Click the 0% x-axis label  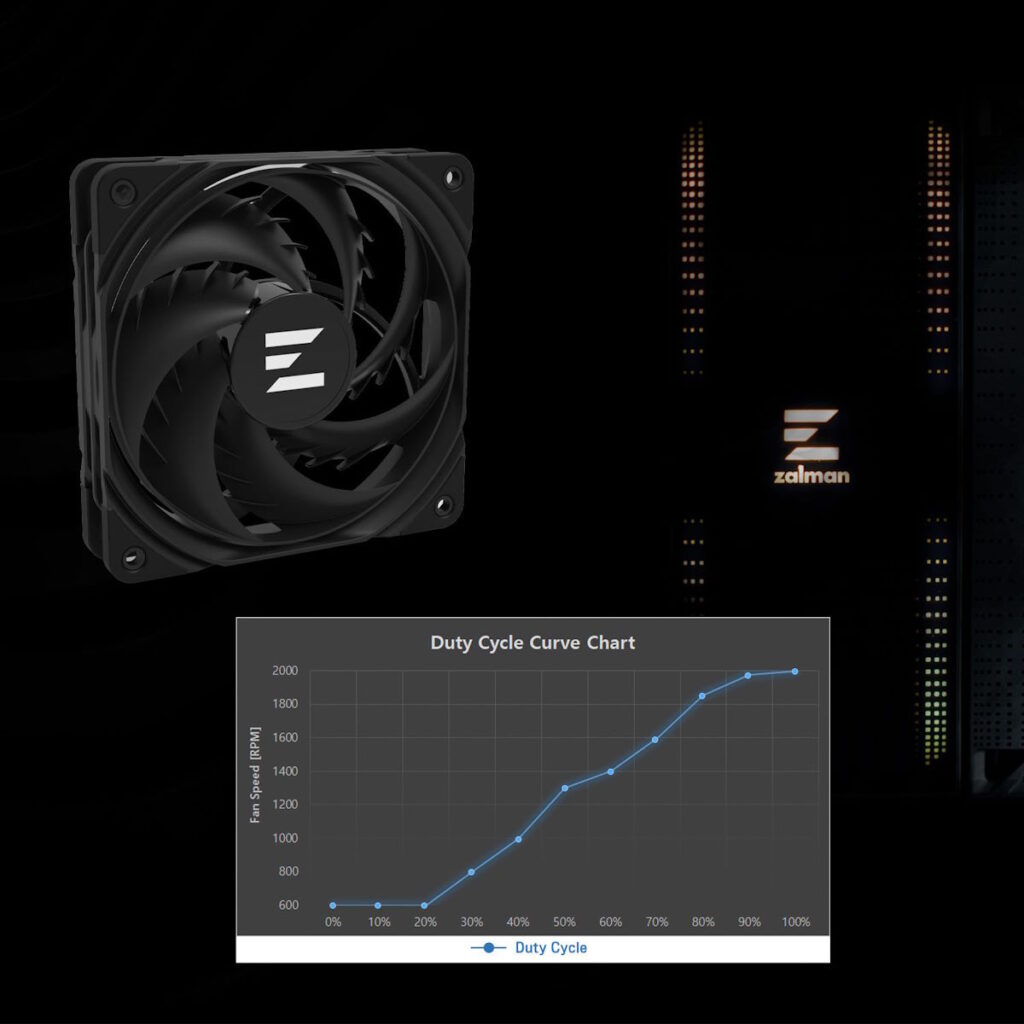(333, 922)
